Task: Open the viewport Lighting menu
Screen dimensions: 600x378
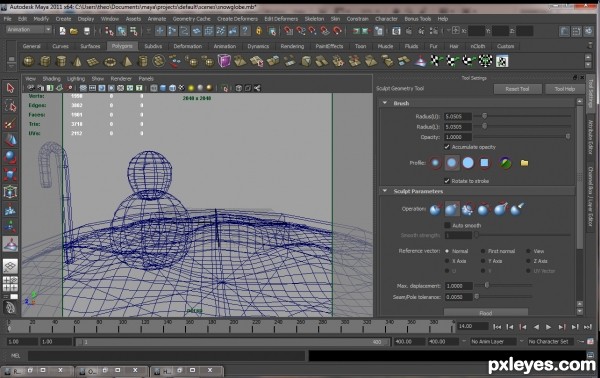Action: (76, 78)
